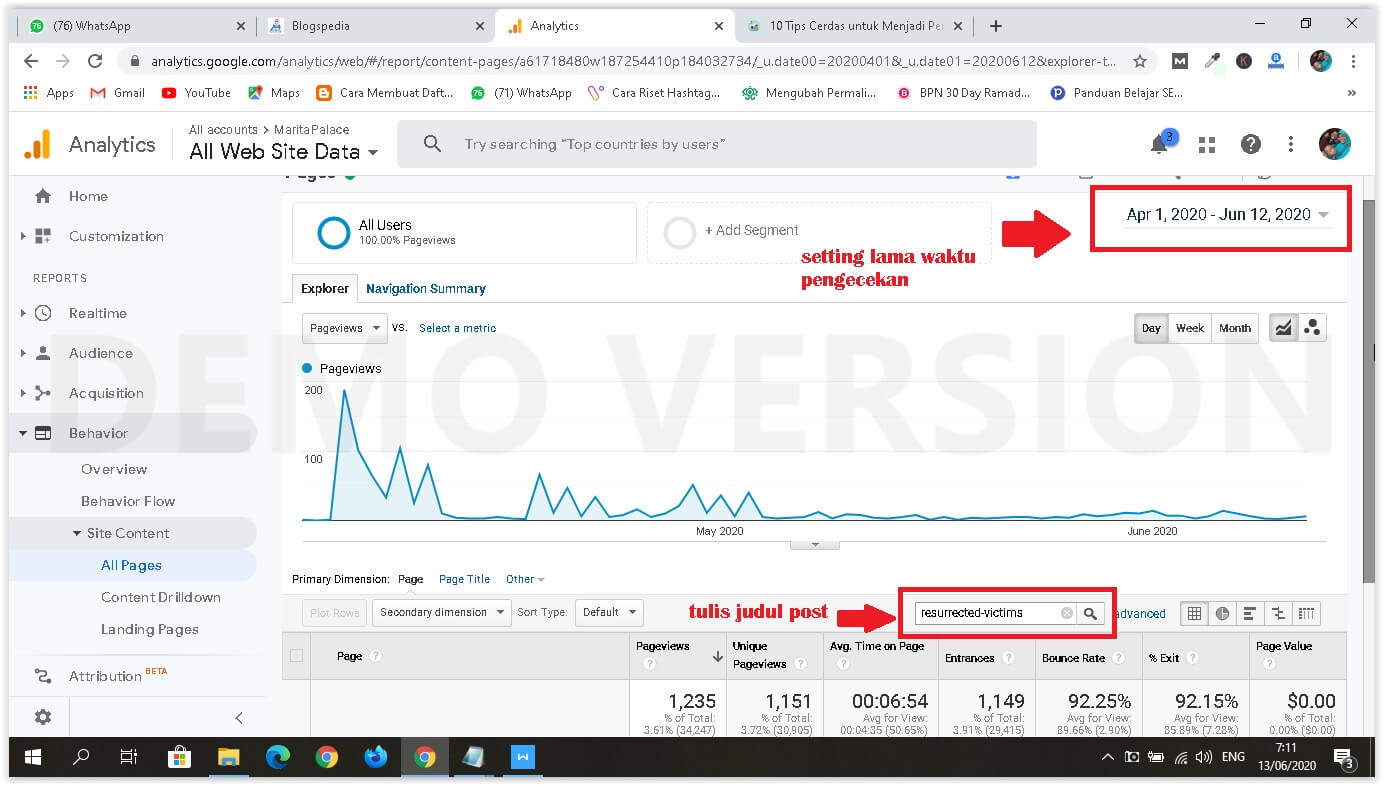
Task: Run the table search magnifier
Action: pos(1091,613)
